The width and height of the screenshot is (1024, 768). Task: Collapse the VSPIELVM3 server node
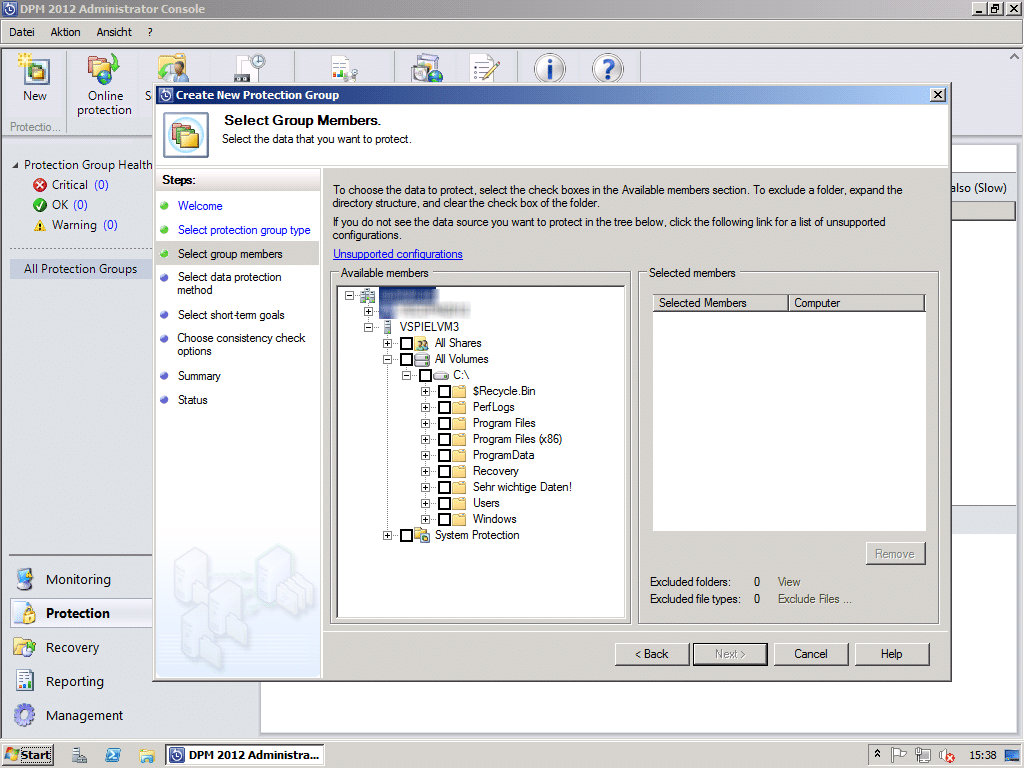[368, 327]
